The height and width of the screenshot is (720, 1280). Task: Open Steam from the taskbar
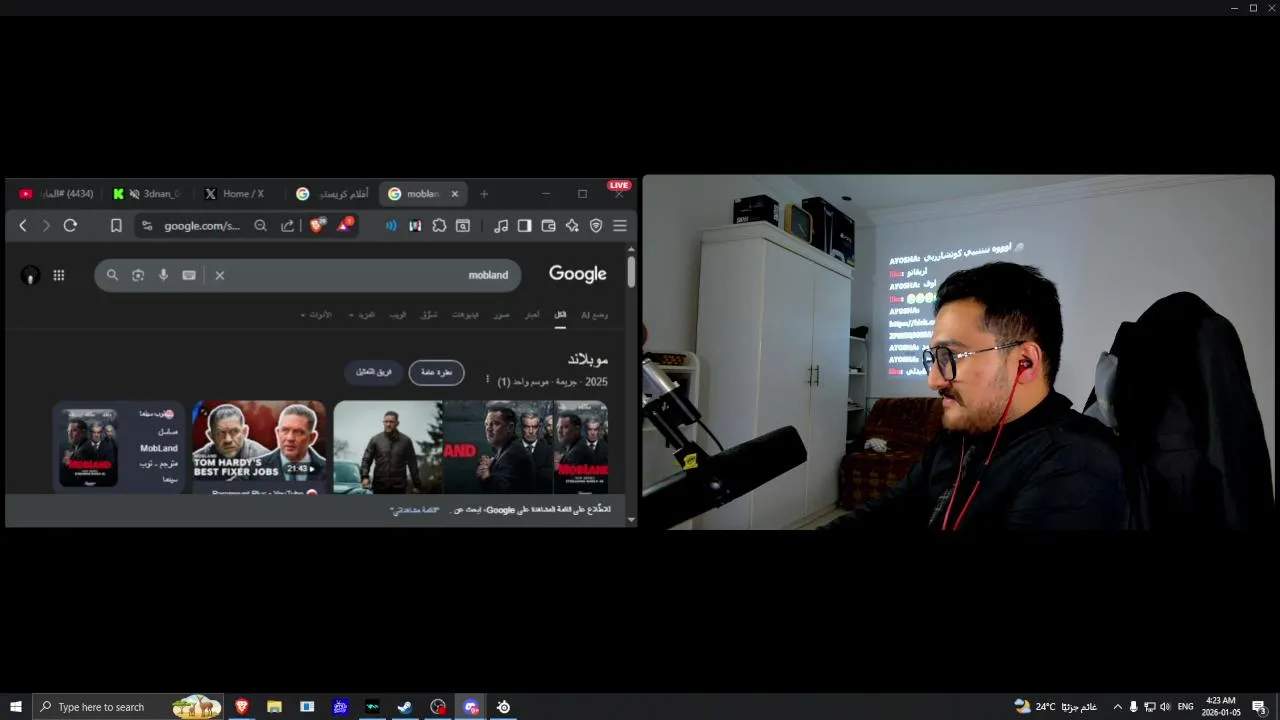[x=405, y=707]
